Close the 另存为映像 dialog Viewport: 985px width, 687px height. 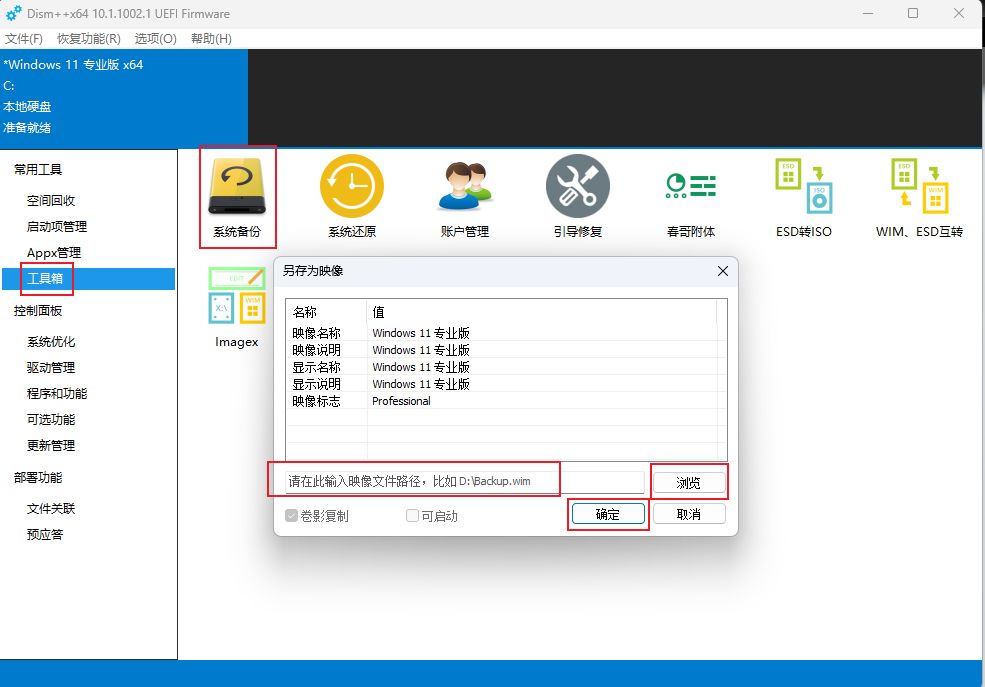click(723, 271)
